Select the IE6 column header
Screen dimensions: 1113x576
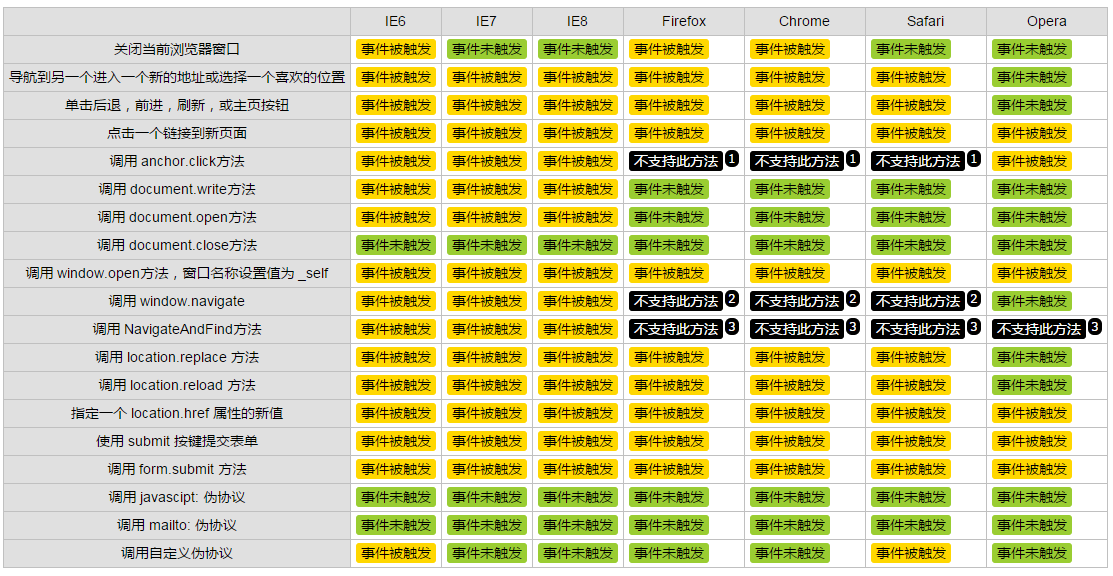point(395,21)
